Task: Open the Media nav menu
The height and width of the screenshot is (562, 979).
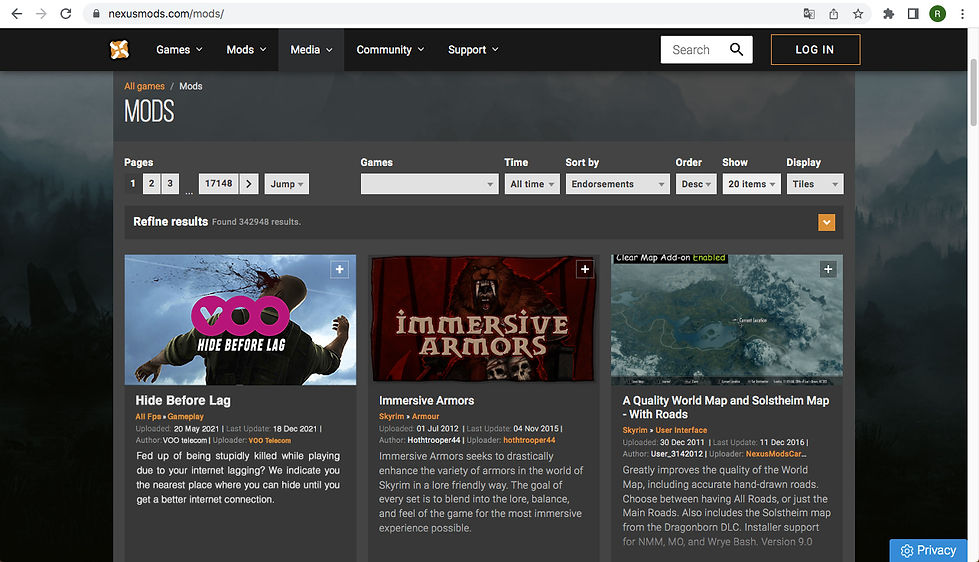Action: [x=311, y=49]
